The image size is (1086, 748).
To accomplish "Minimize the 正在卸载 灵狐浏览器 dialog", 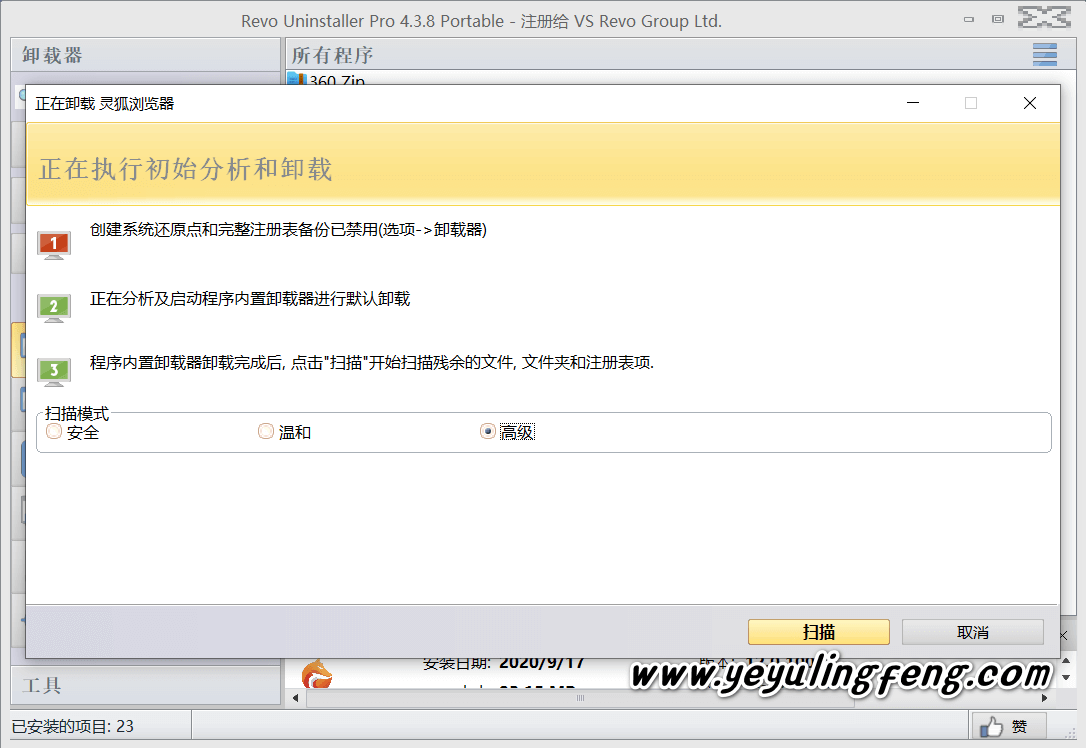I will 913,103.
